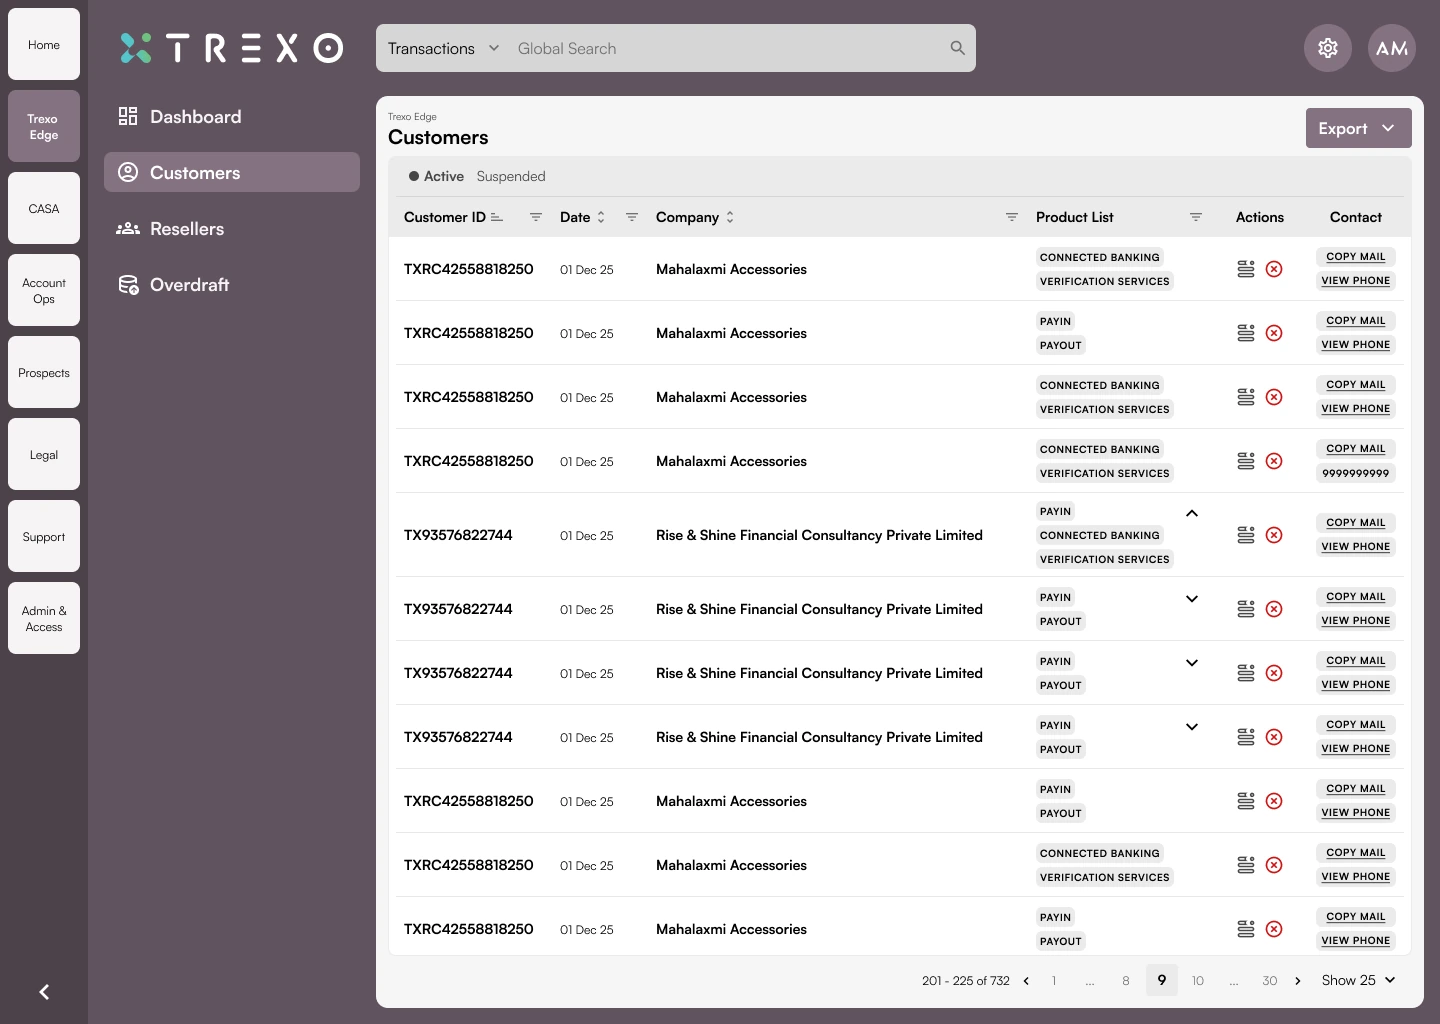Image resolution: width=1440 pixels, height=1024 pixels.
Task: Open the AM user avatar
Action: coord(1392,48)
